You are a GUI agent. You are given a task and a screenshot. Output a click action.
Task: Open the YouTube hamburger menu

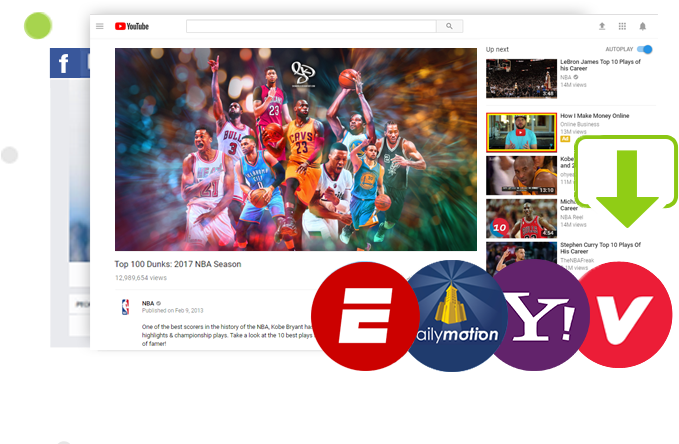(100, 26)
